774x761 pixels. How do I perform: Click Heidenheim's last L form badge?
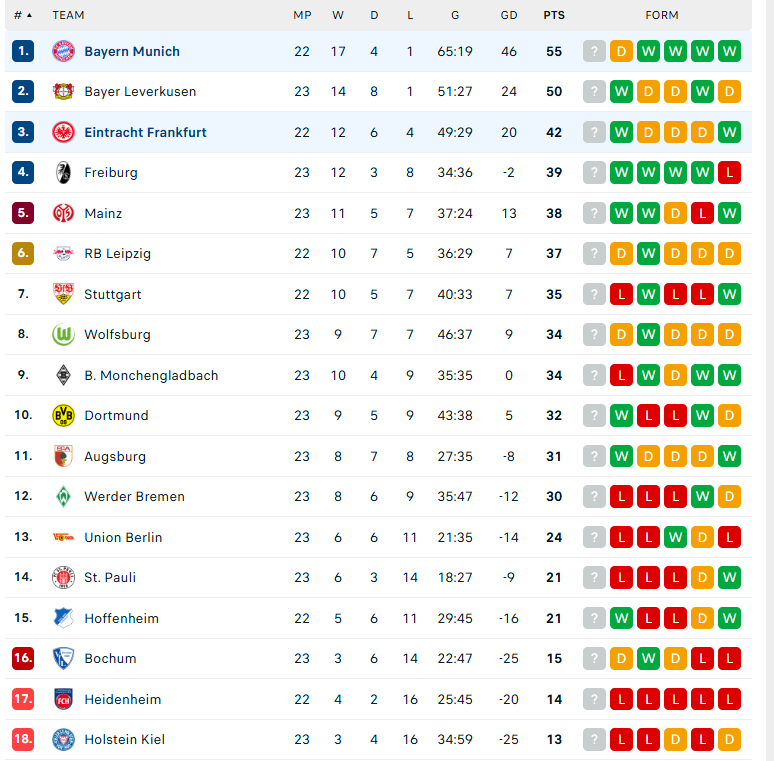(x=729, y=699)
